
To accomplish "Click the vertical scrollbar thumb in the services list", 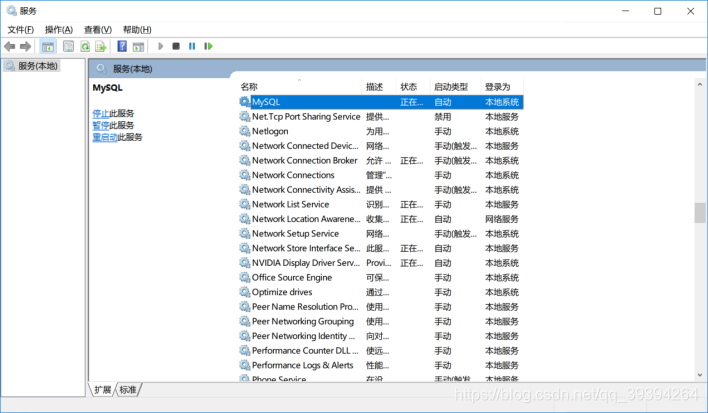I will 699,213.
